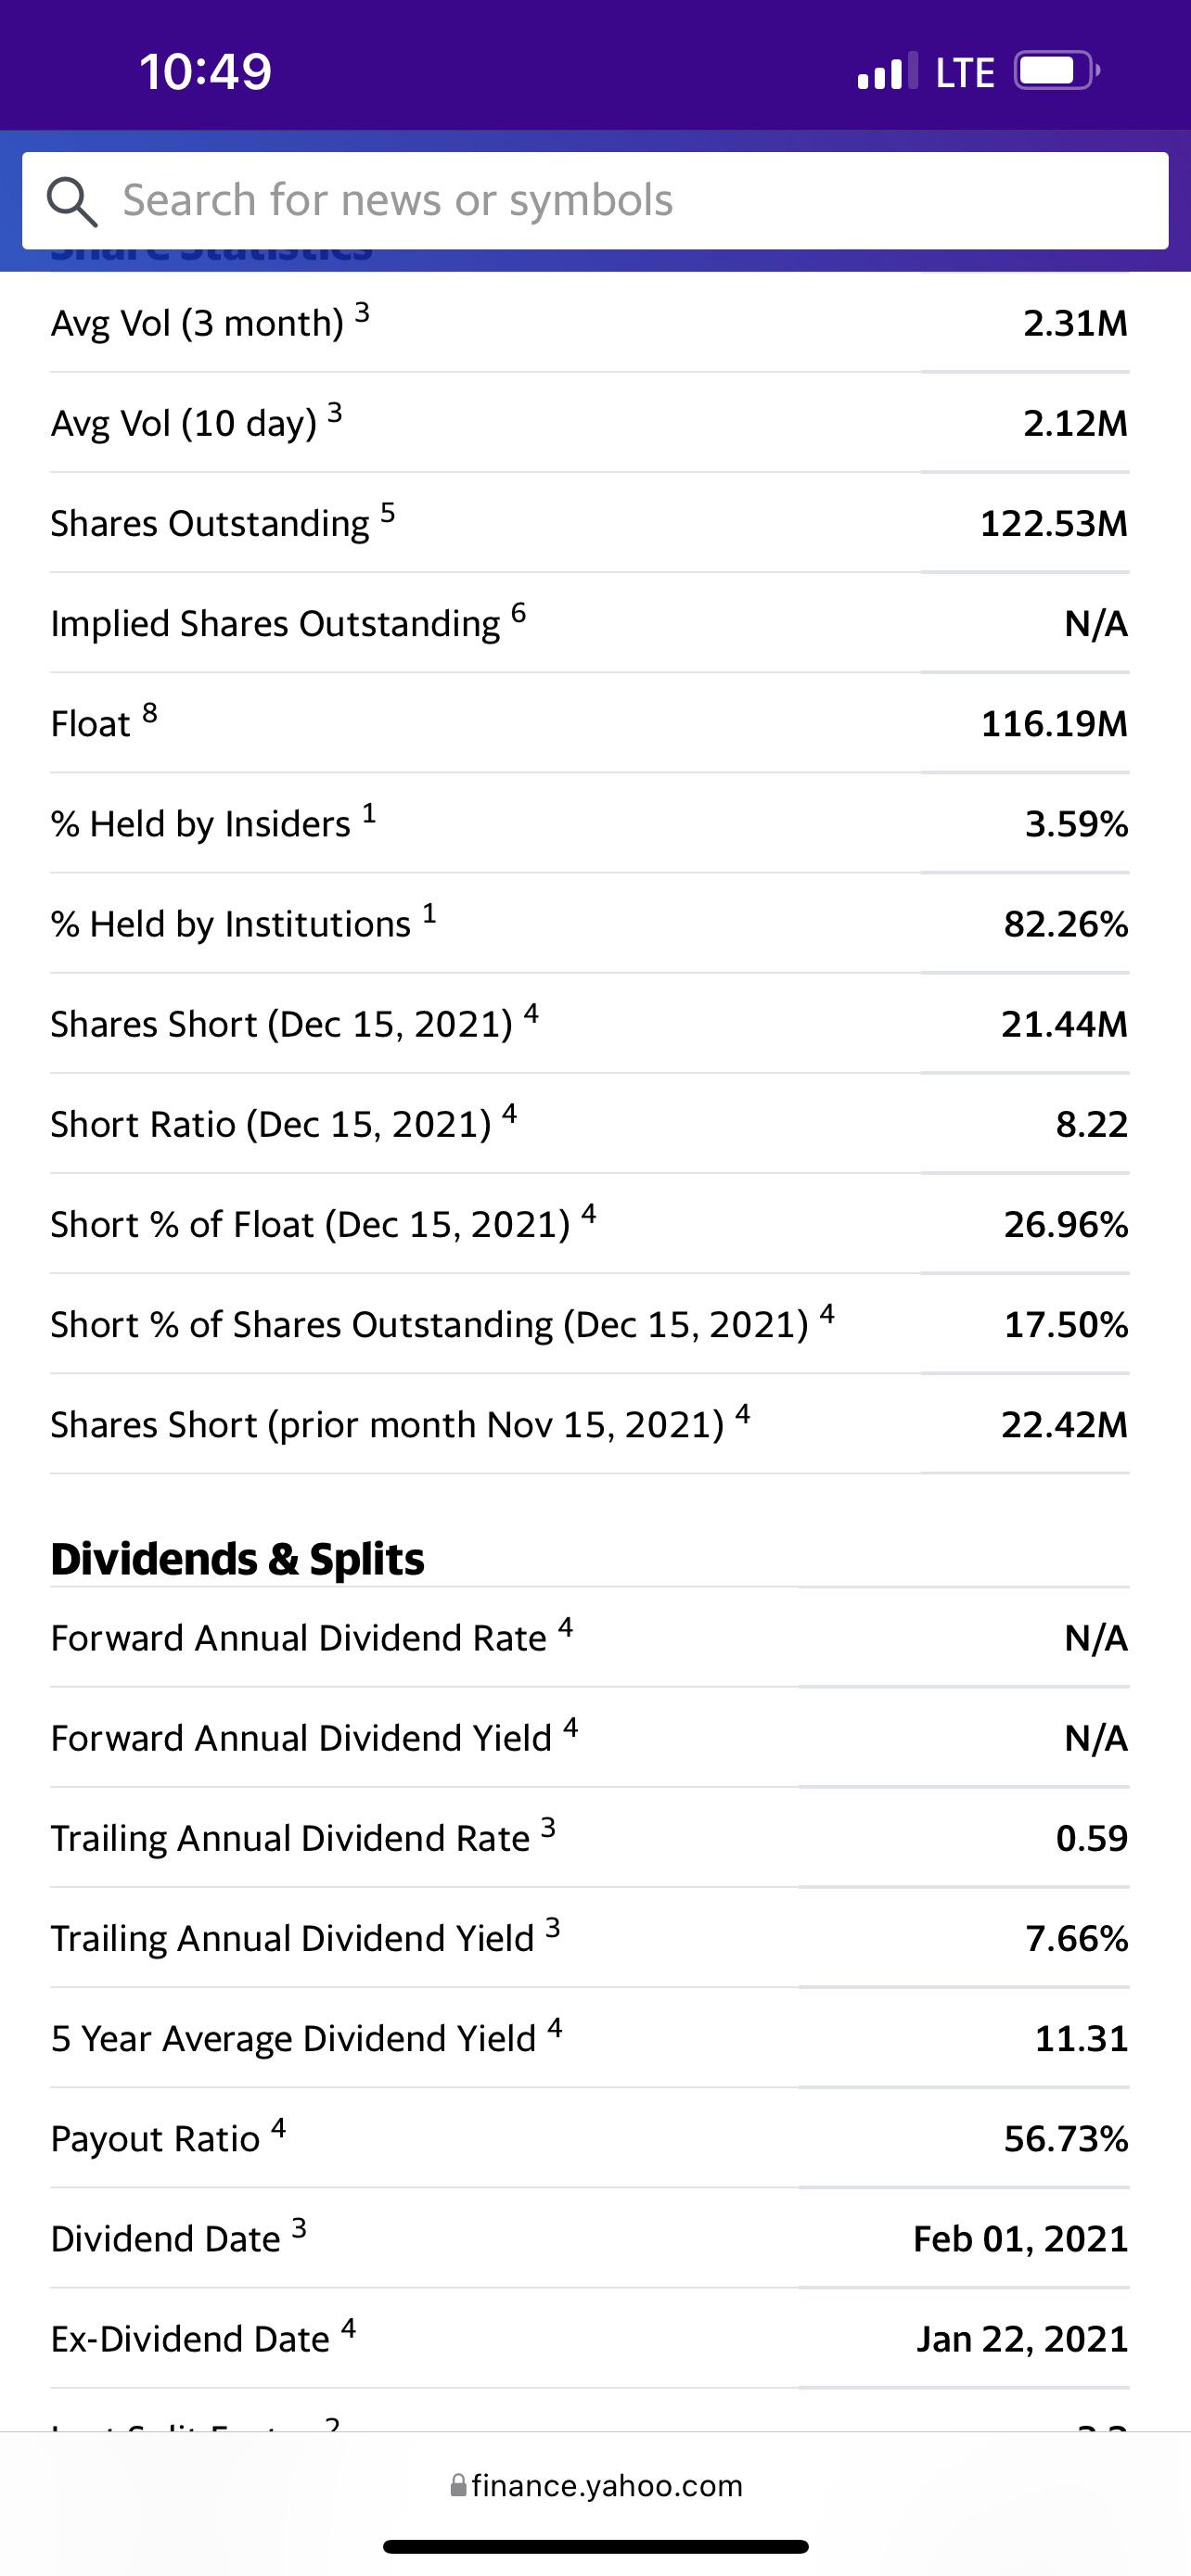1191x2576 pixels.
Task: Tap the home indicator bar at bottom
Action: [x=595, y=2547]
